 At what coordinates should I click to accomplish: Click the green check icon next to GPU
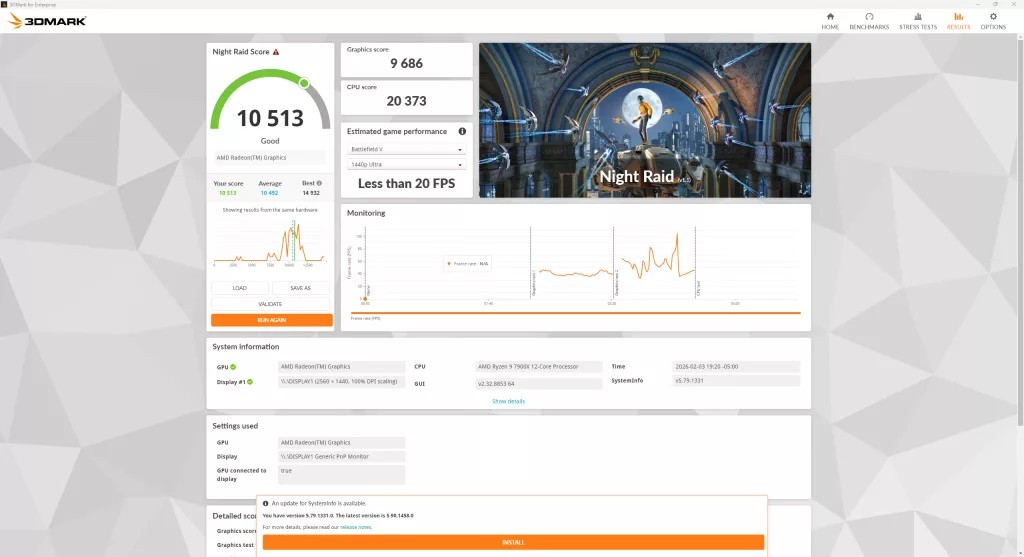[234, 367]
